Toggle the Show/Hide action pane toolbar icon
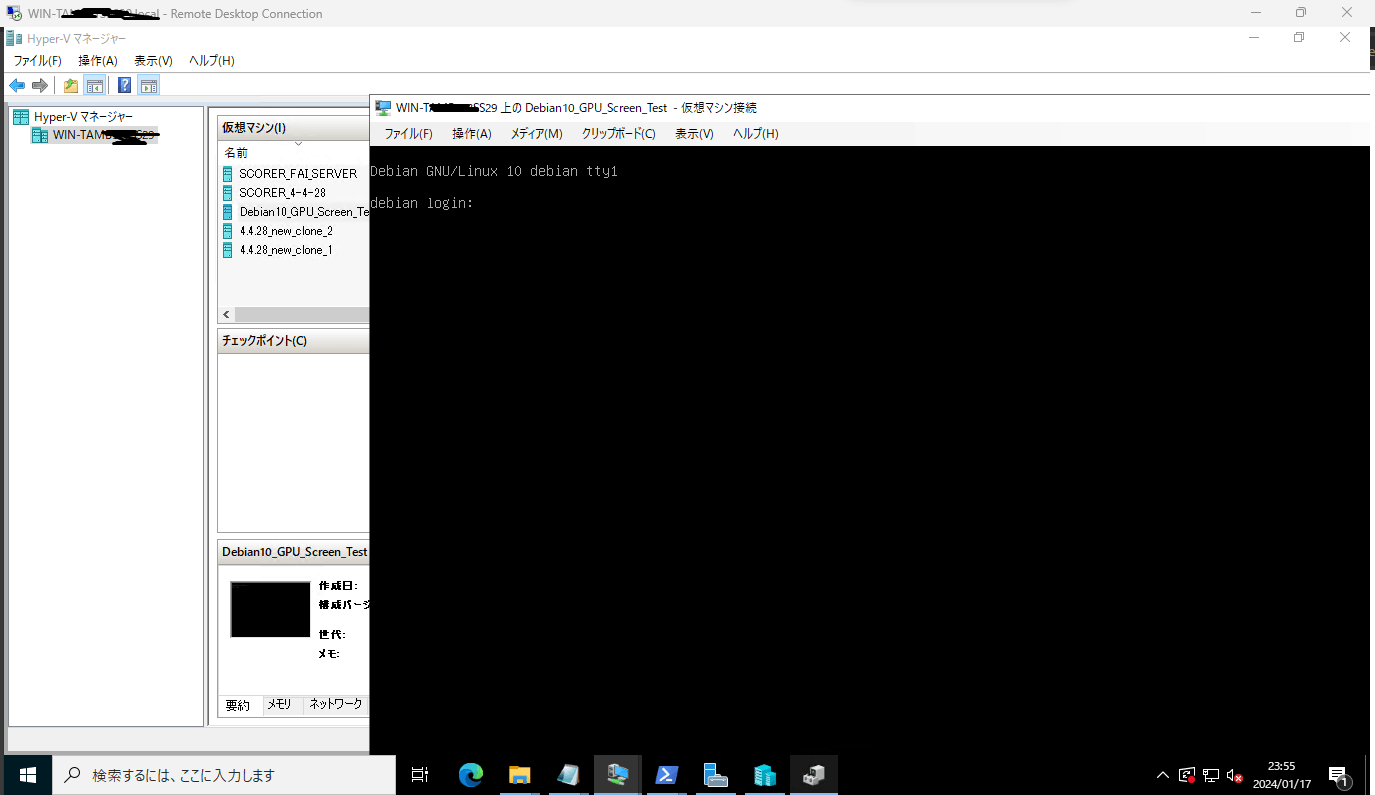Image resolution: width=1375 pixels, height=795 pixels. (149, 86)
